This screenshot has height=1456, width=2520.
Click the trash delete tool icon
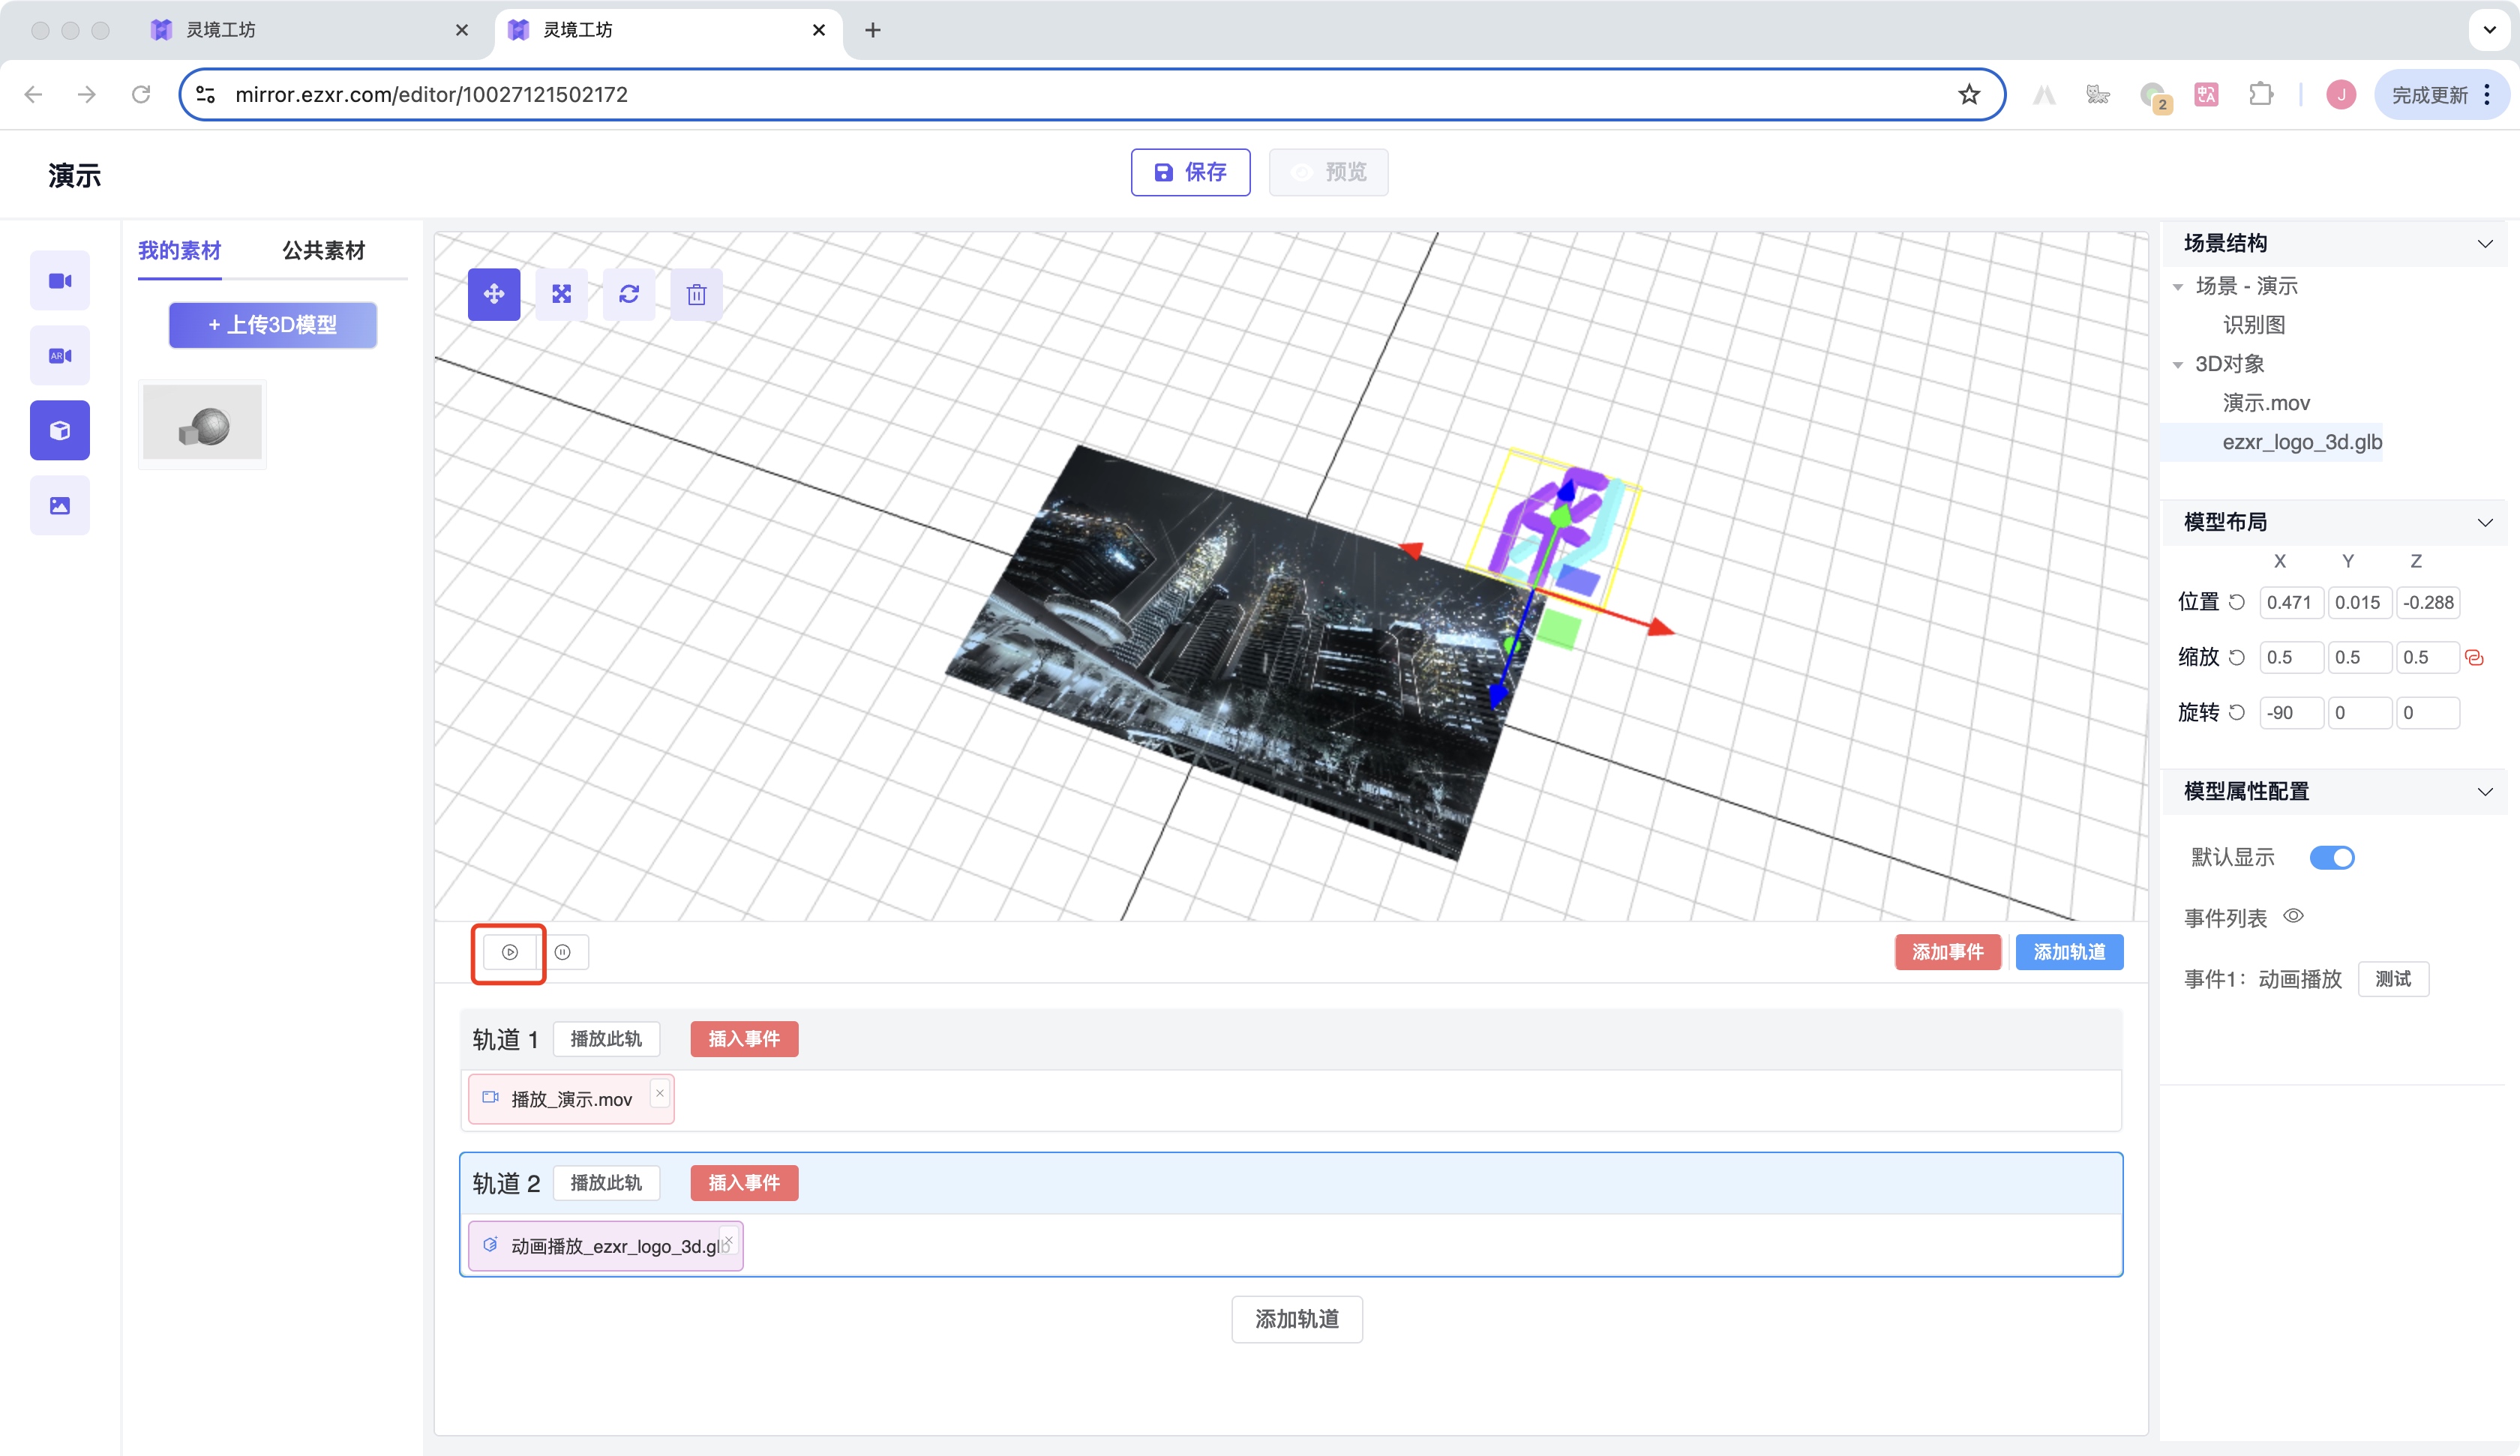click(x=697, y=294)
